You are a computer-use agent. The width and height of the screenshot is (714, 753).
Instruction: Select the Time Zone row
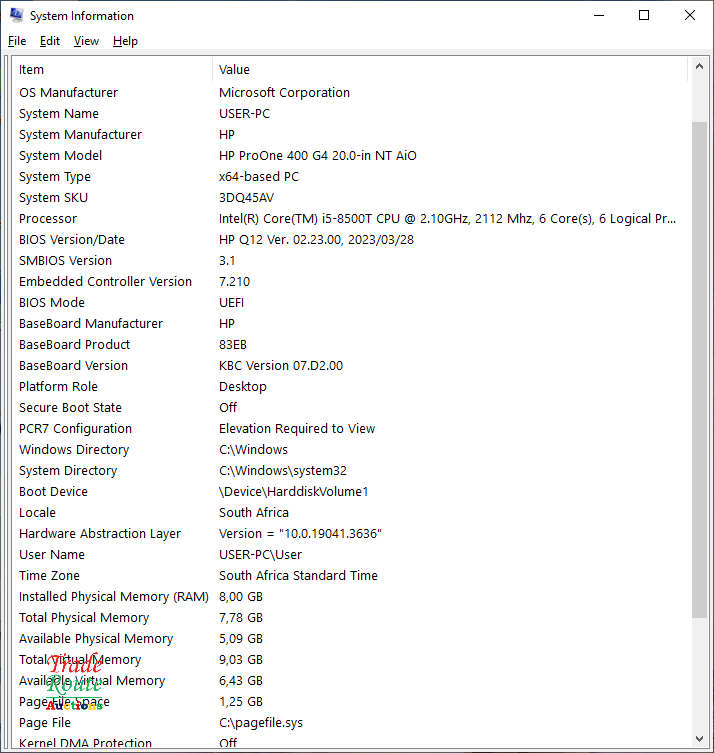[350, 576]
